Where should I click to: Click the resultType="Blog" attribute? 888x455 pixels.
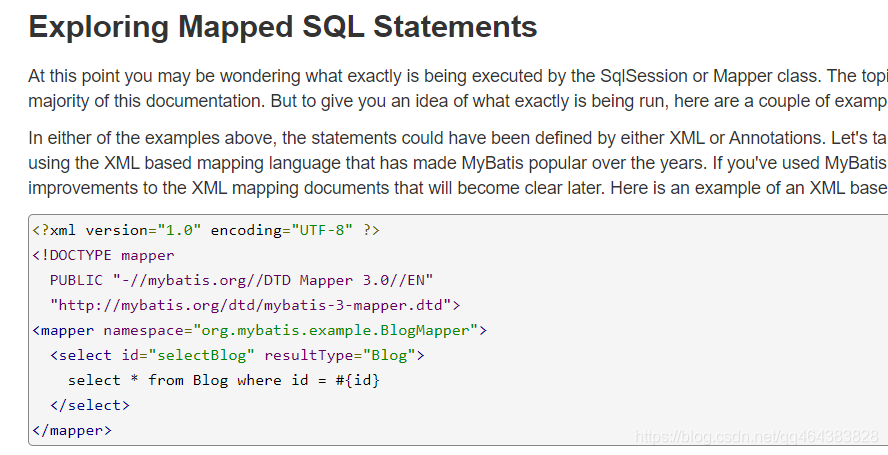(340, 355)
